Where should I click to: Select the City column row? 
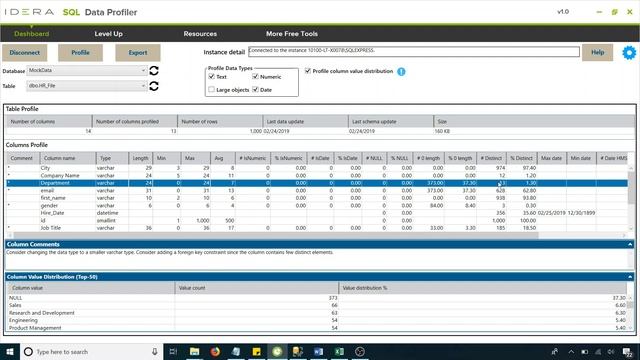coord(317,168)
